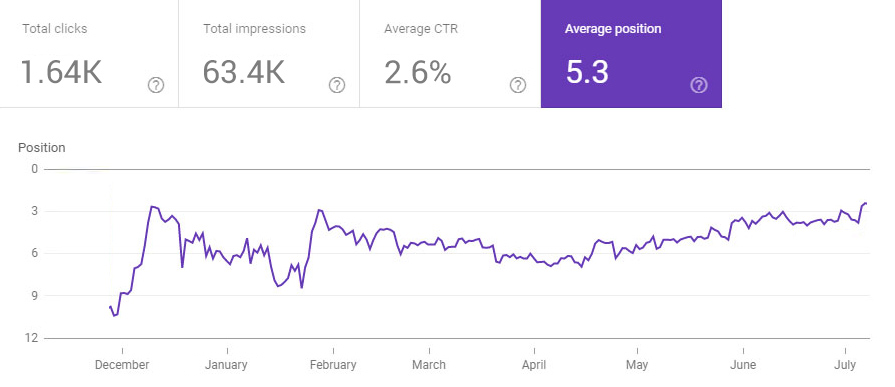The image size is (895, 387).
Task: Click the Position axis title above the chart
Action: (x=42, y=148)
